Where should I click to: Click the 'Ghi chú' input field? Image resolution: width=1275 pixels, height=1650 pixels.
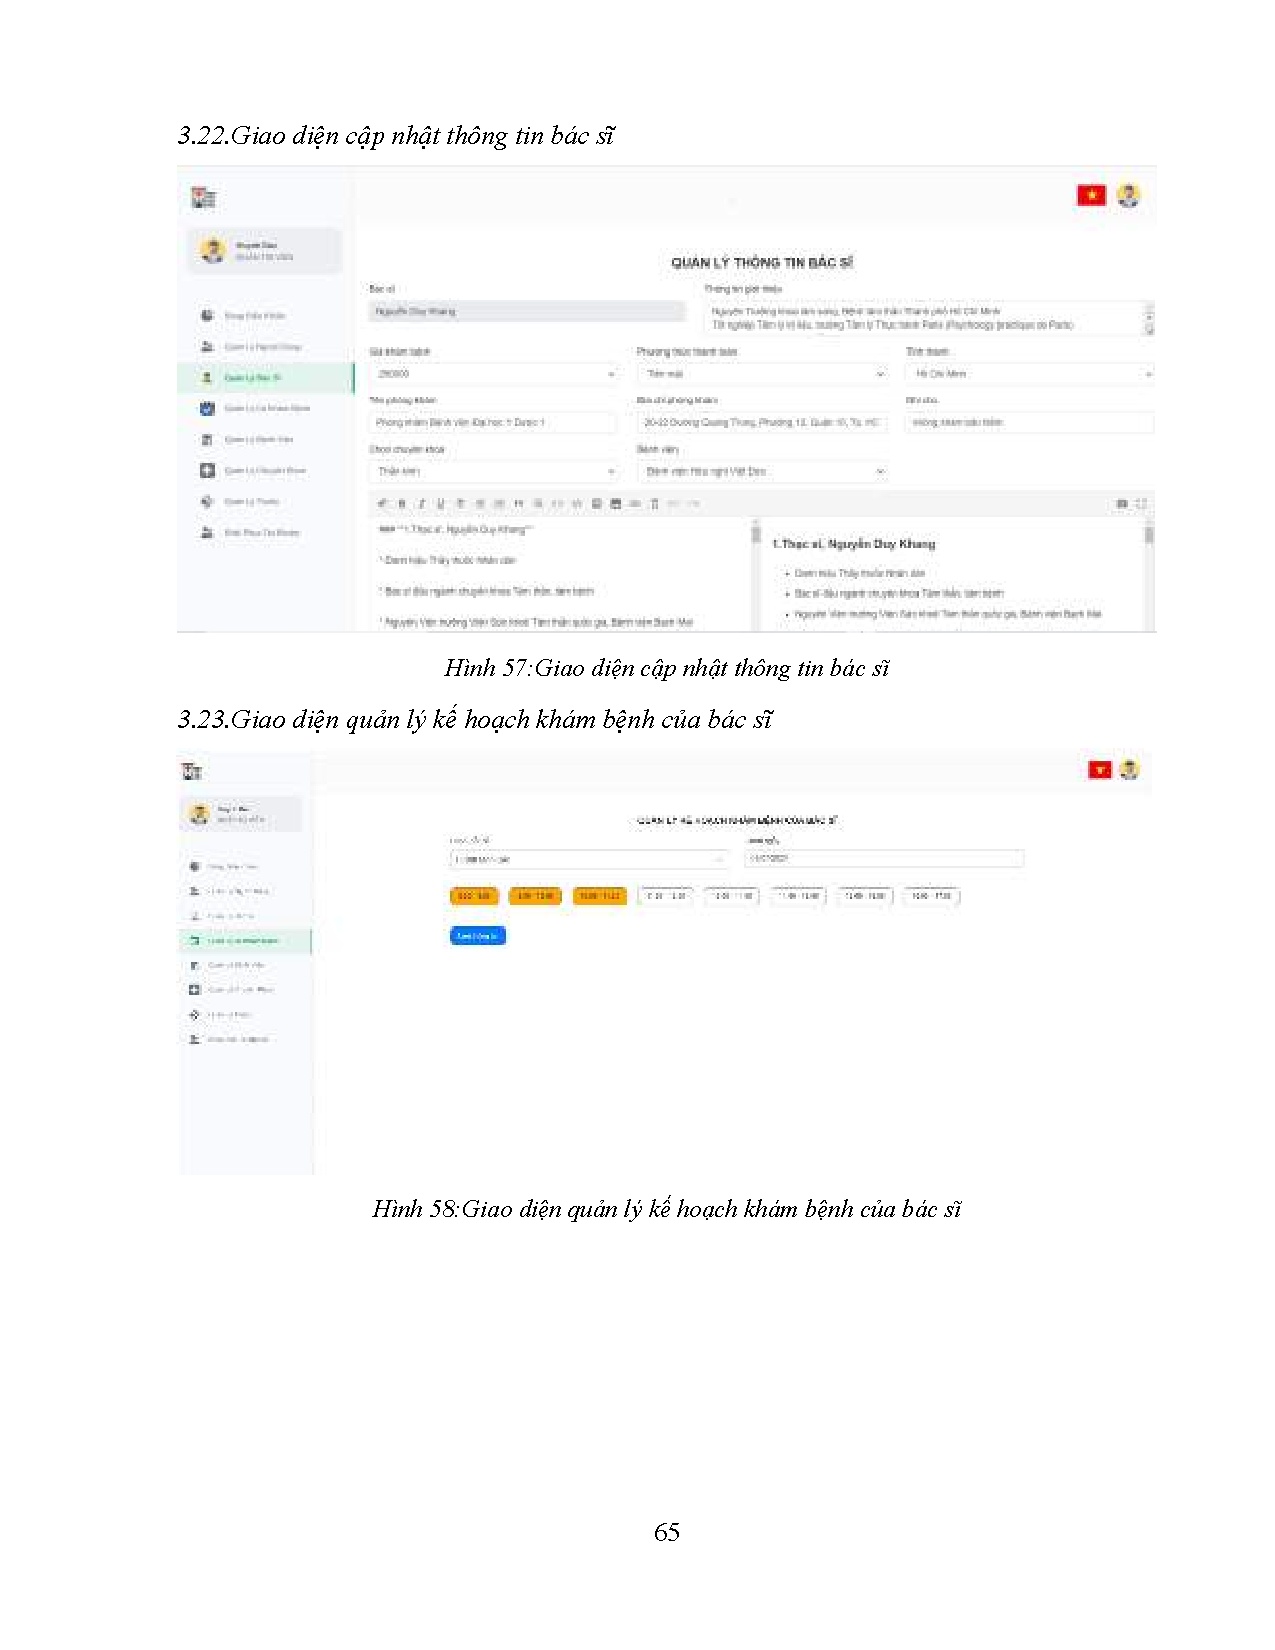(1030, 423)
